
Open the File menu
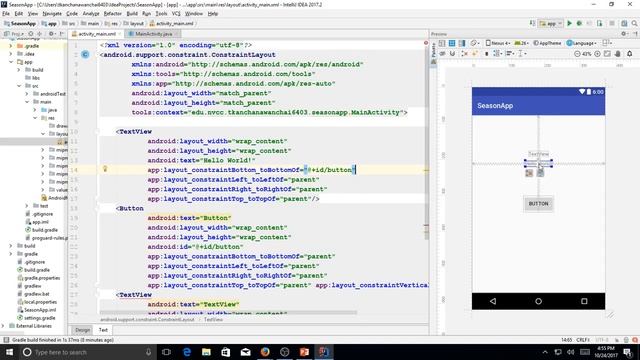coord(6,13)
